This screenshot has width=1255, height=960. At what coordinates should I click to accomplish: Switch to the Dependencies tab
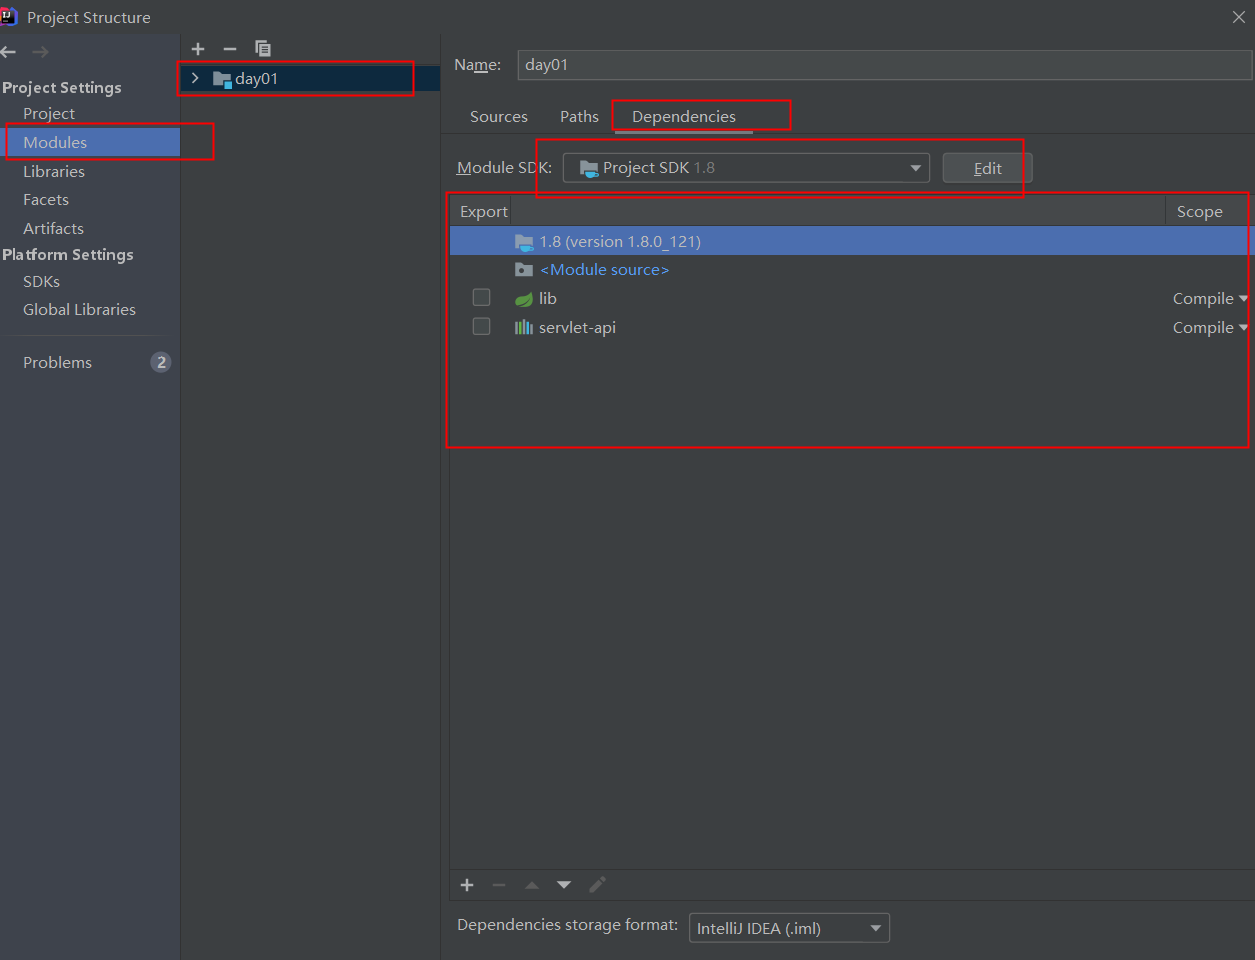[684, 117]
